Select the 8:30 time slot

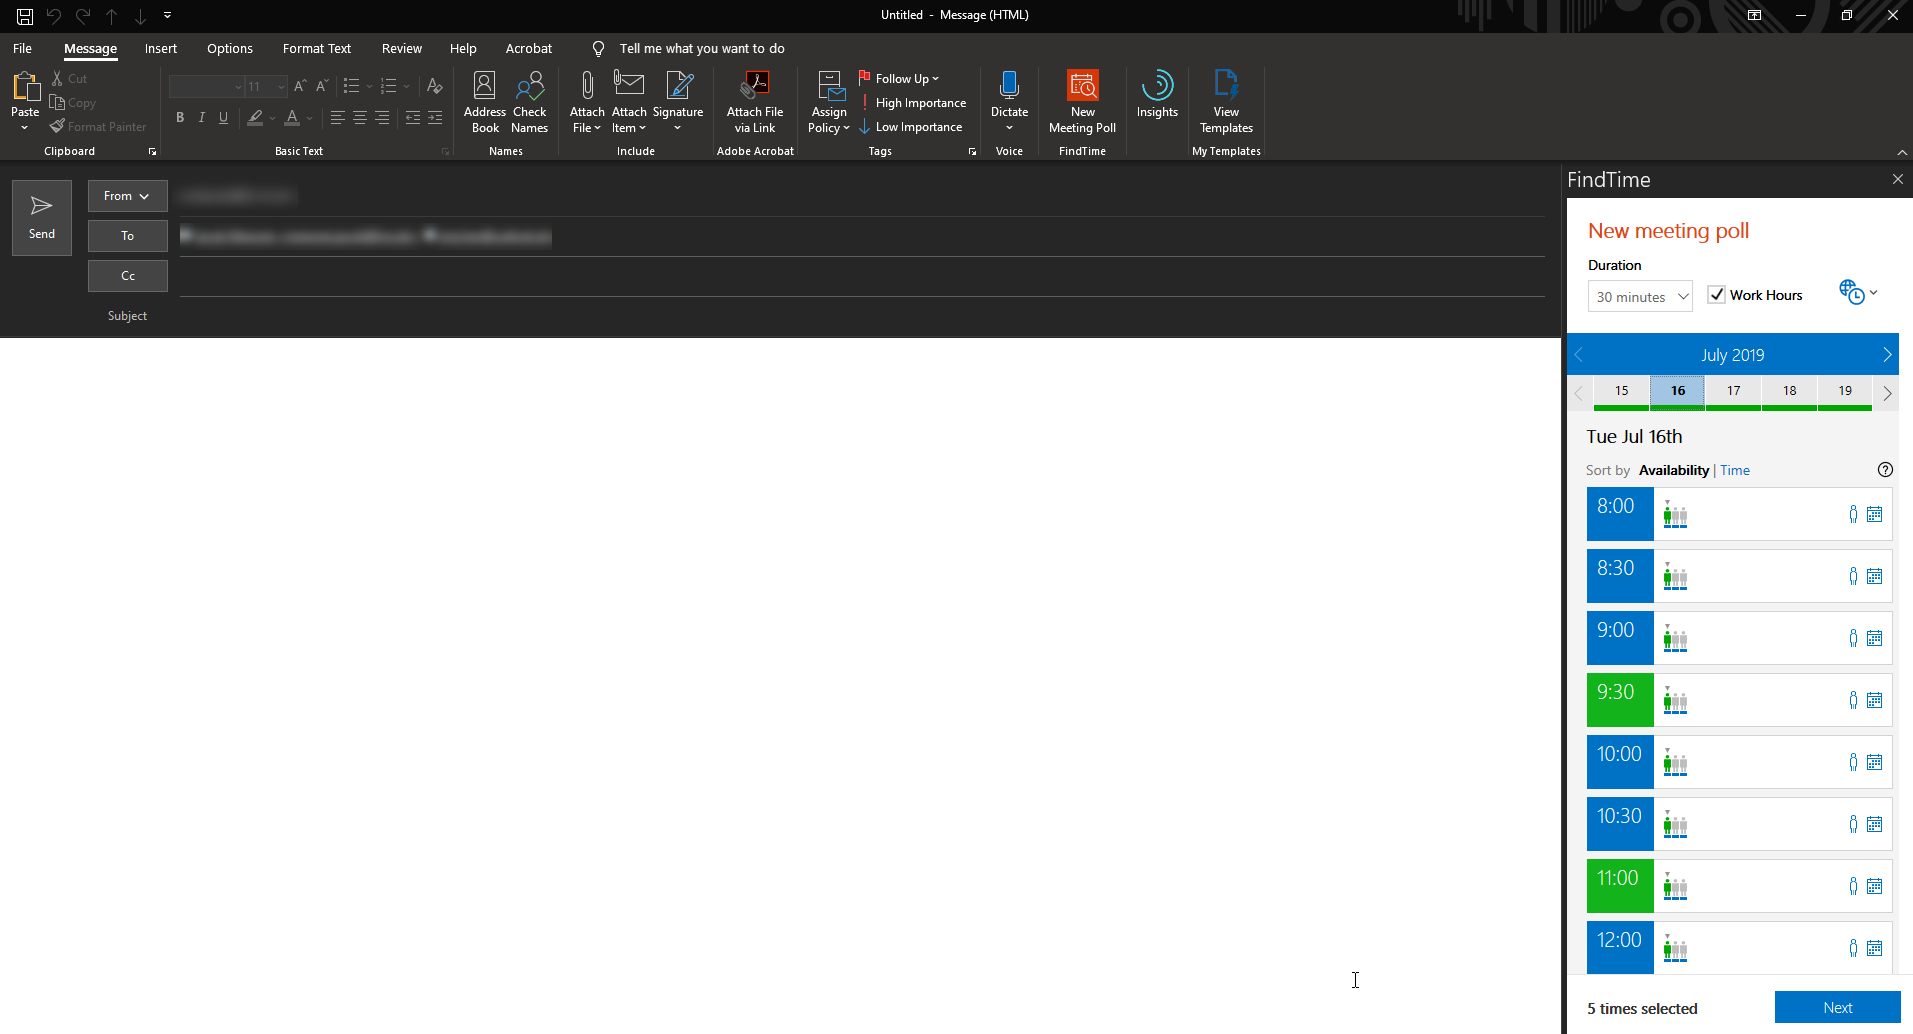[1620, 576]
